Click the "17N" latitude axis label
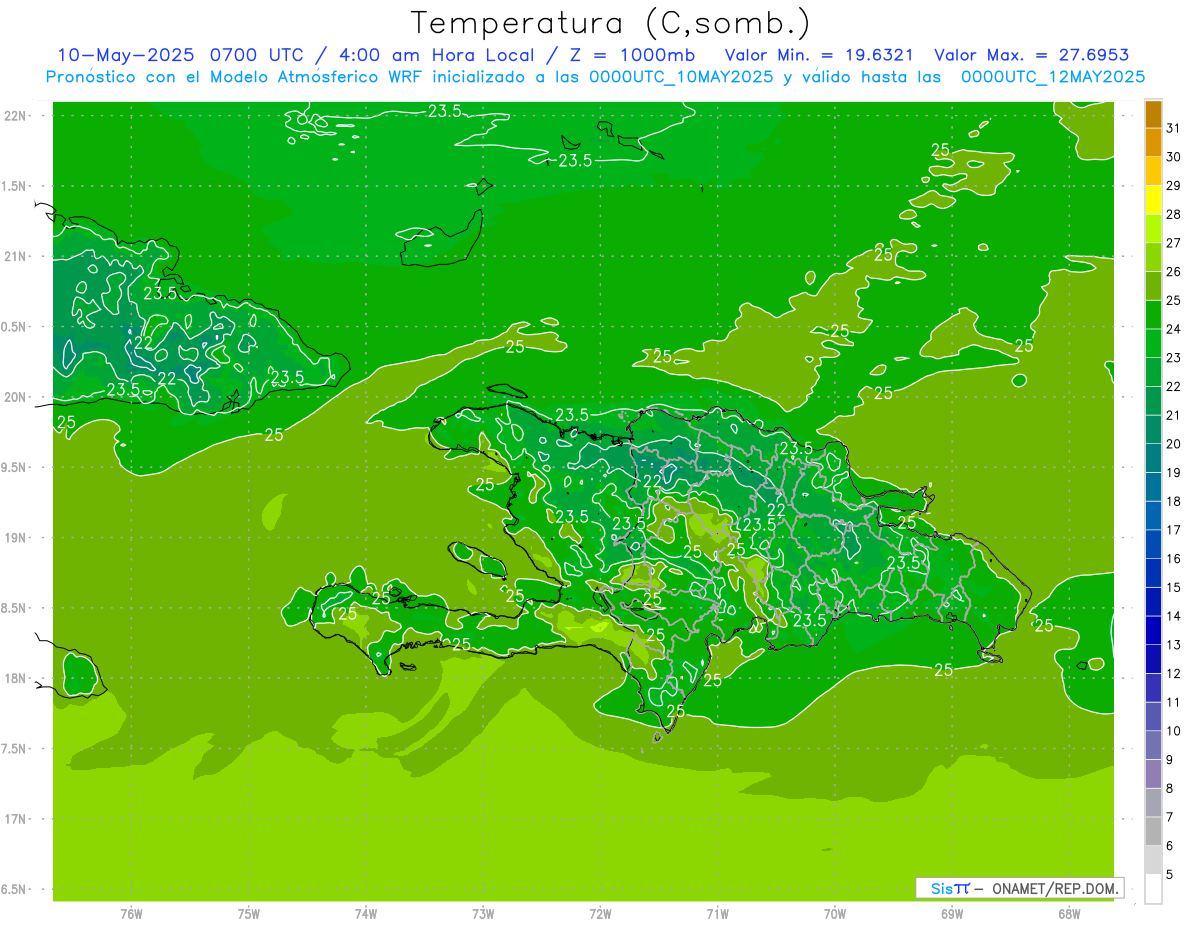 15,819
